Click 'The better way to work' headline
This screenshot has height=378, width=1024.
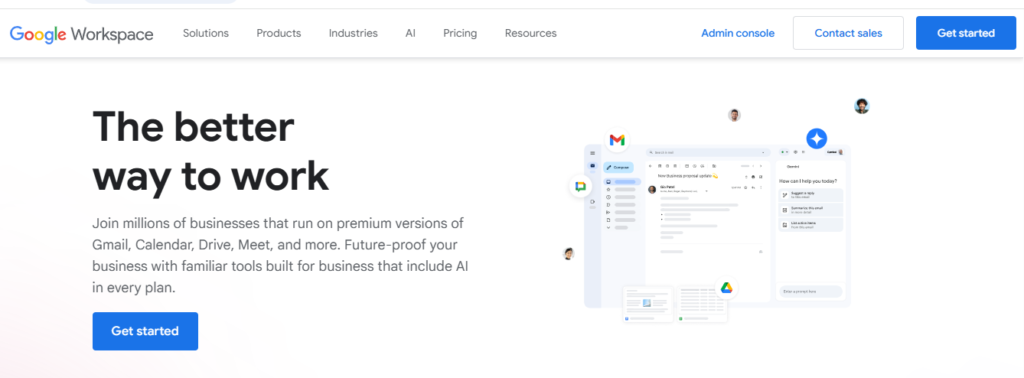[211, 151]
